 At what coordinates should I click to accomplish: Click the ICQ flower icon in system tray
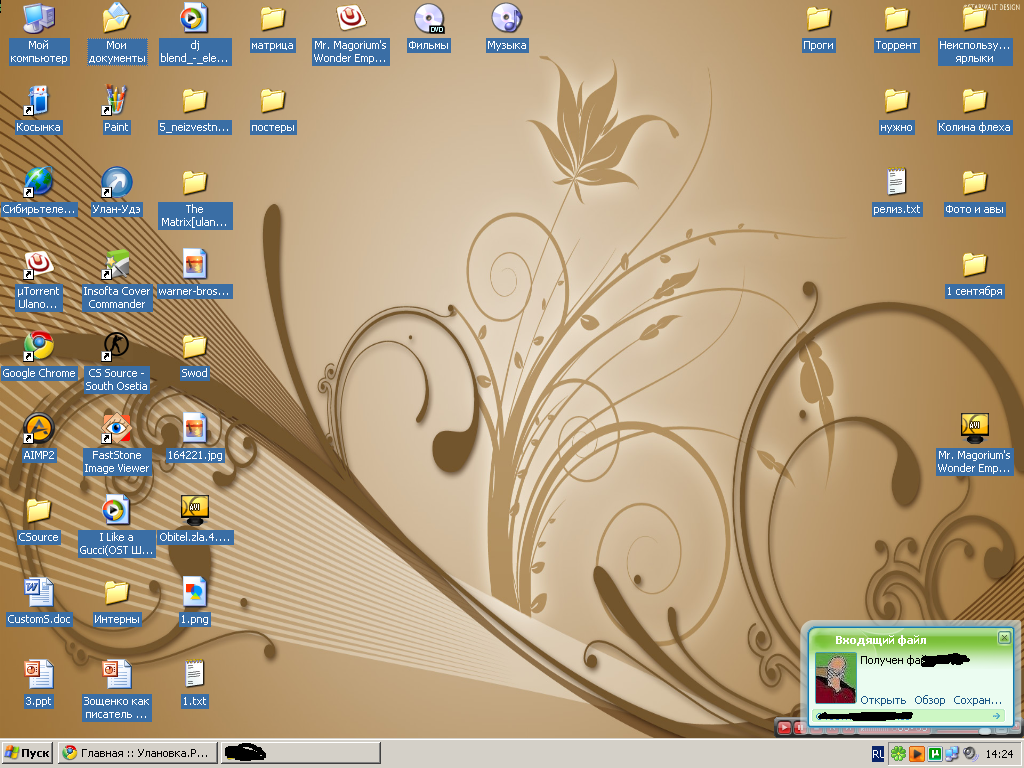[898, 754]
